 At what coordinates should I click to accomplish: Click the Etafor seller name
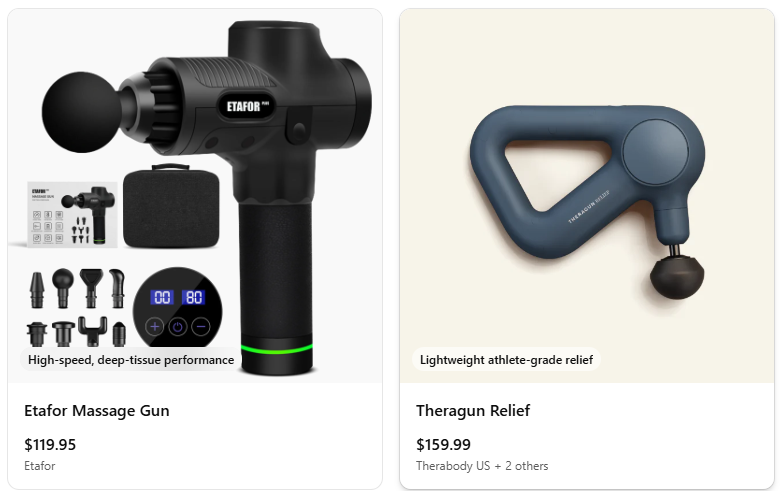click(39, 466)
